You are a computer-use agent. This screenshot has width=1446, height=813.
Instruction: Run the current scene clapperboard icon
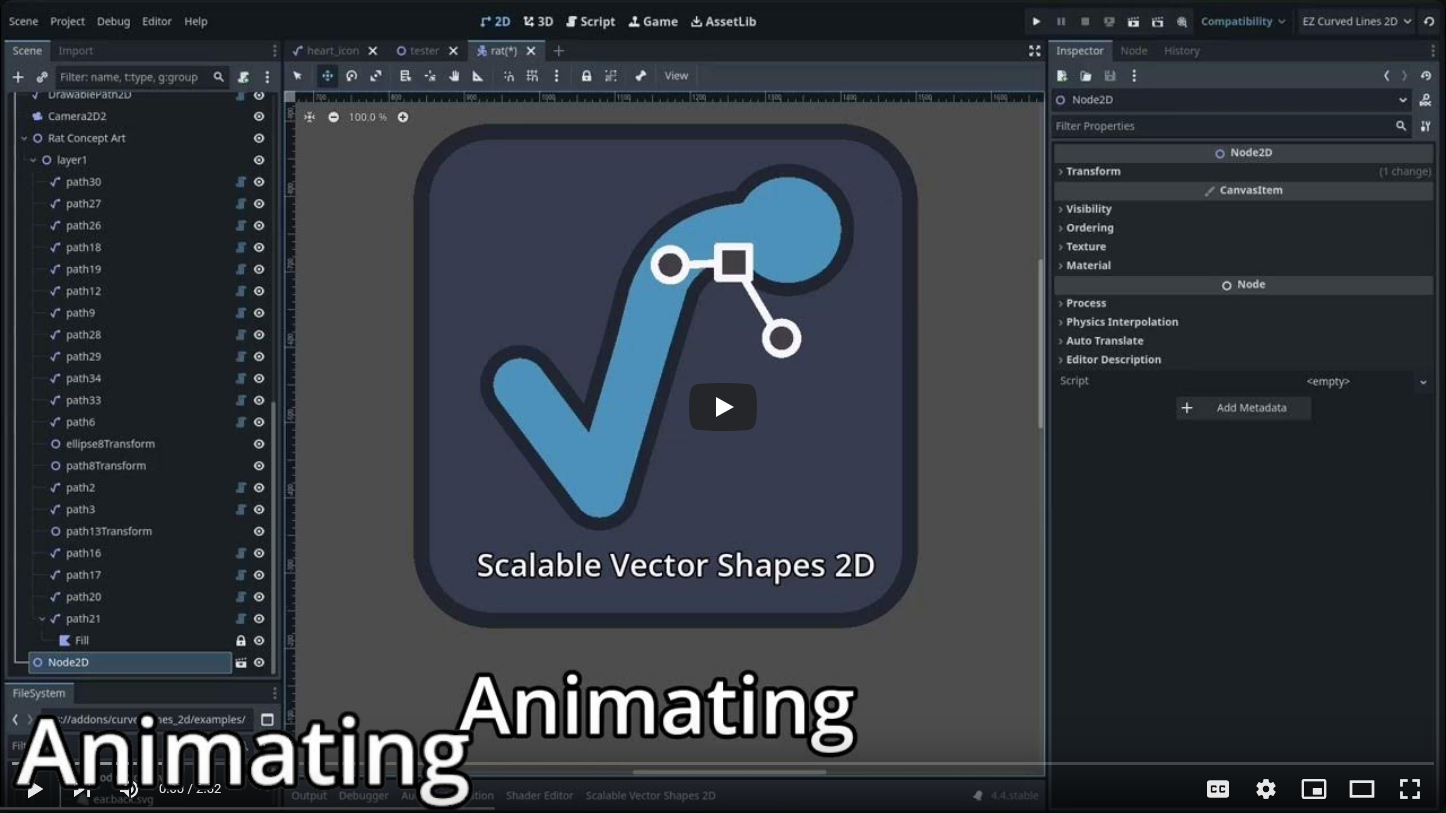click(1133, 21)
